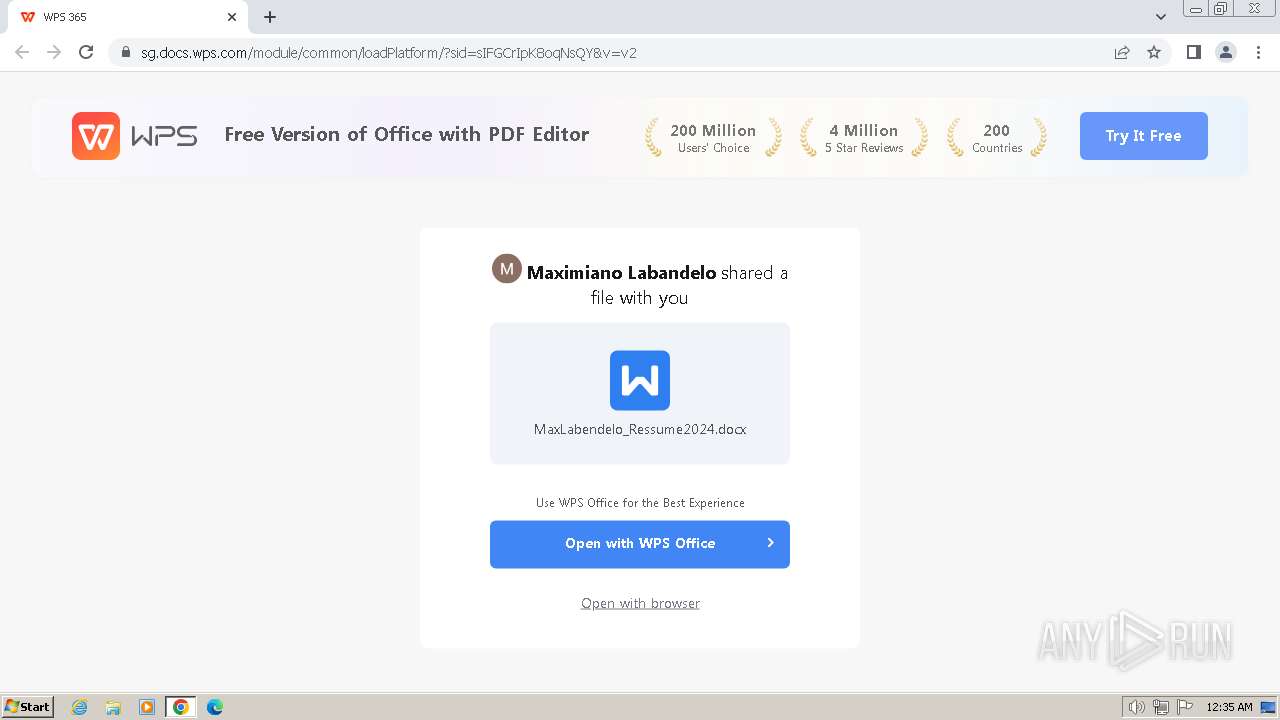
Task: Click the volume speaker tray icon
Action: click(x=1136, y=707)
